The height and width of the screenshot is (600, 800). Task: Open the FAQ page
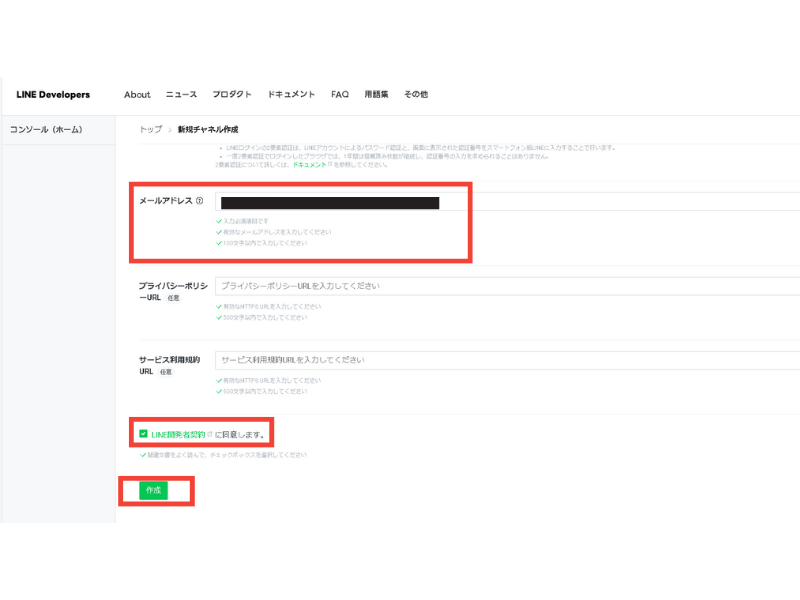340,95
